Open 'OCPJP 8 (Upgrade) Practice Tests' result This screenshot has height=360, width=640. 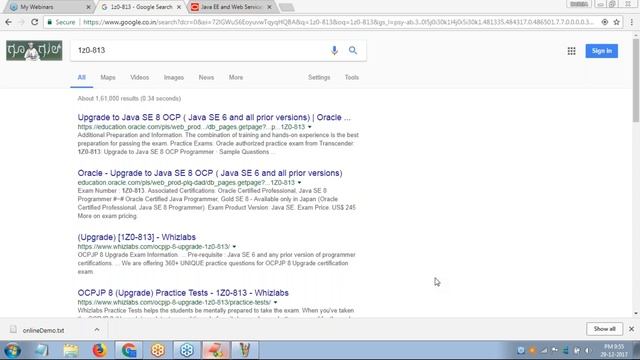click(183, 293)
